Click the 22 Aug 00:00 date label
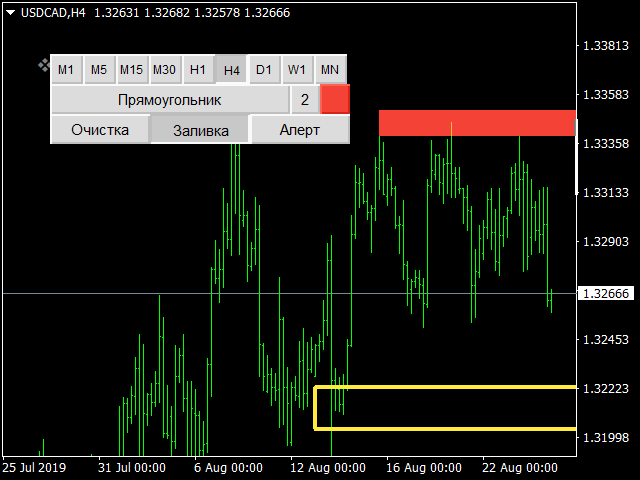 point(520,468)
